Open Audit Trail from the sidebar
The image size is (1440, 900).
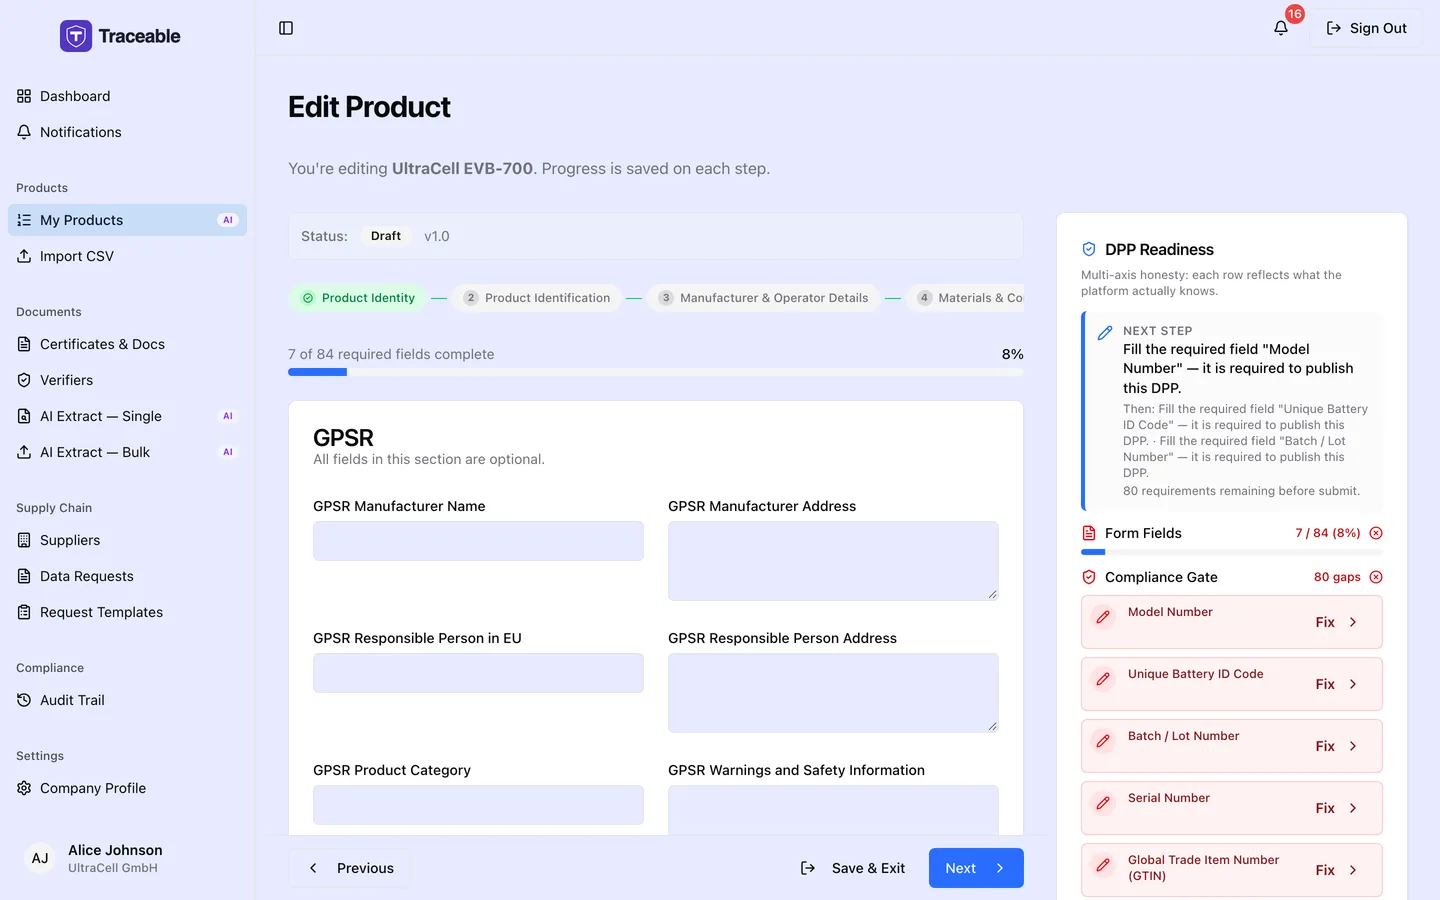pyautogui.click(x=127, y=700)
